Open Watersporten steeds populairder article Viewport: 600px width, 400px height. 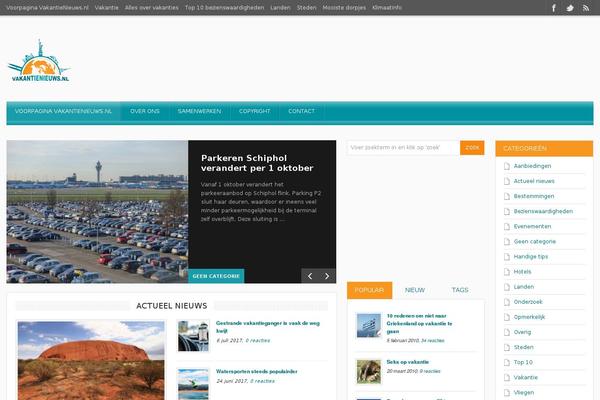pos(256,371)
